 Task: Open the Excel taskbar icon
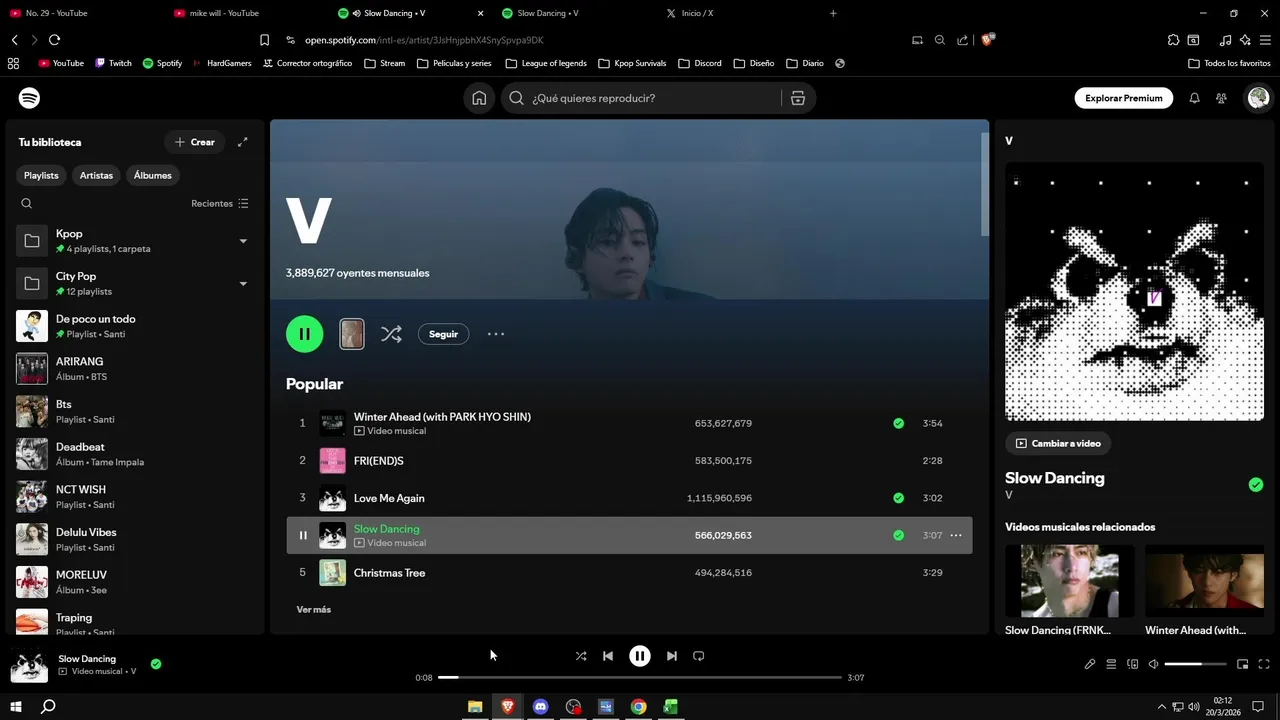coord(671,706)
